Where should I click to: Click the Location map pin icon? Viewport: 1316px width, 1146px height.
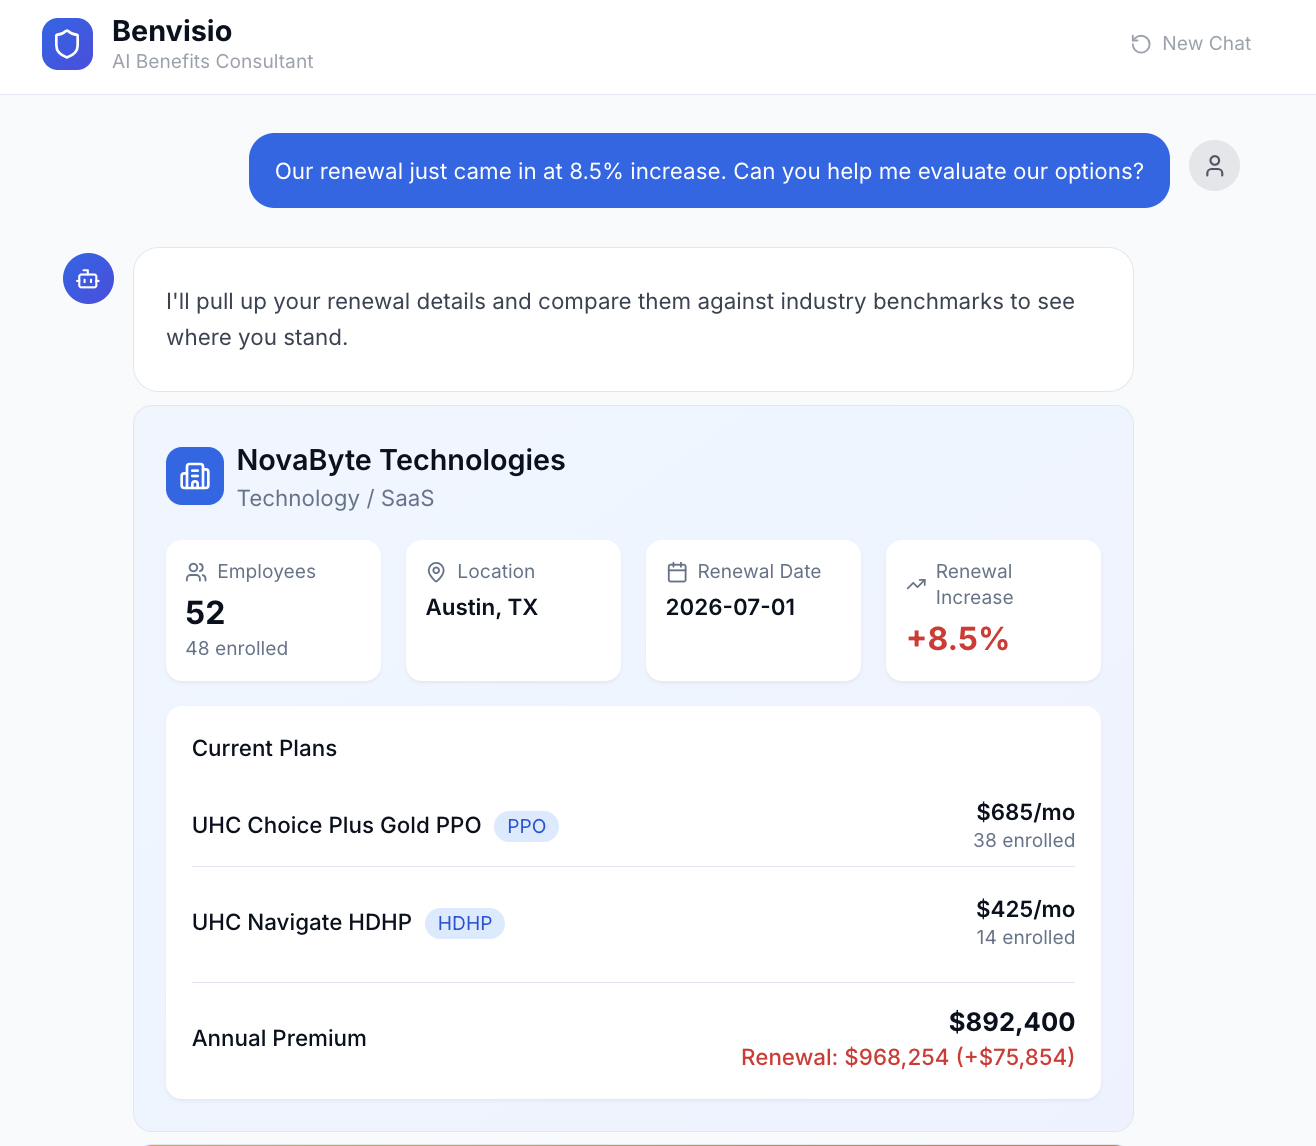click(x=436, y=571)
